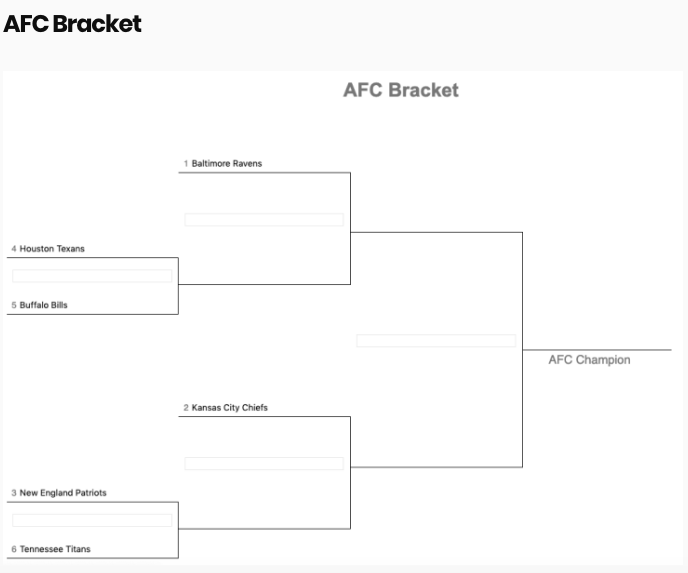The width and height of the screenshot is (688, 573).
Task: Click the bold AFC Bracket page heading
Action: [x=72, y=24]
